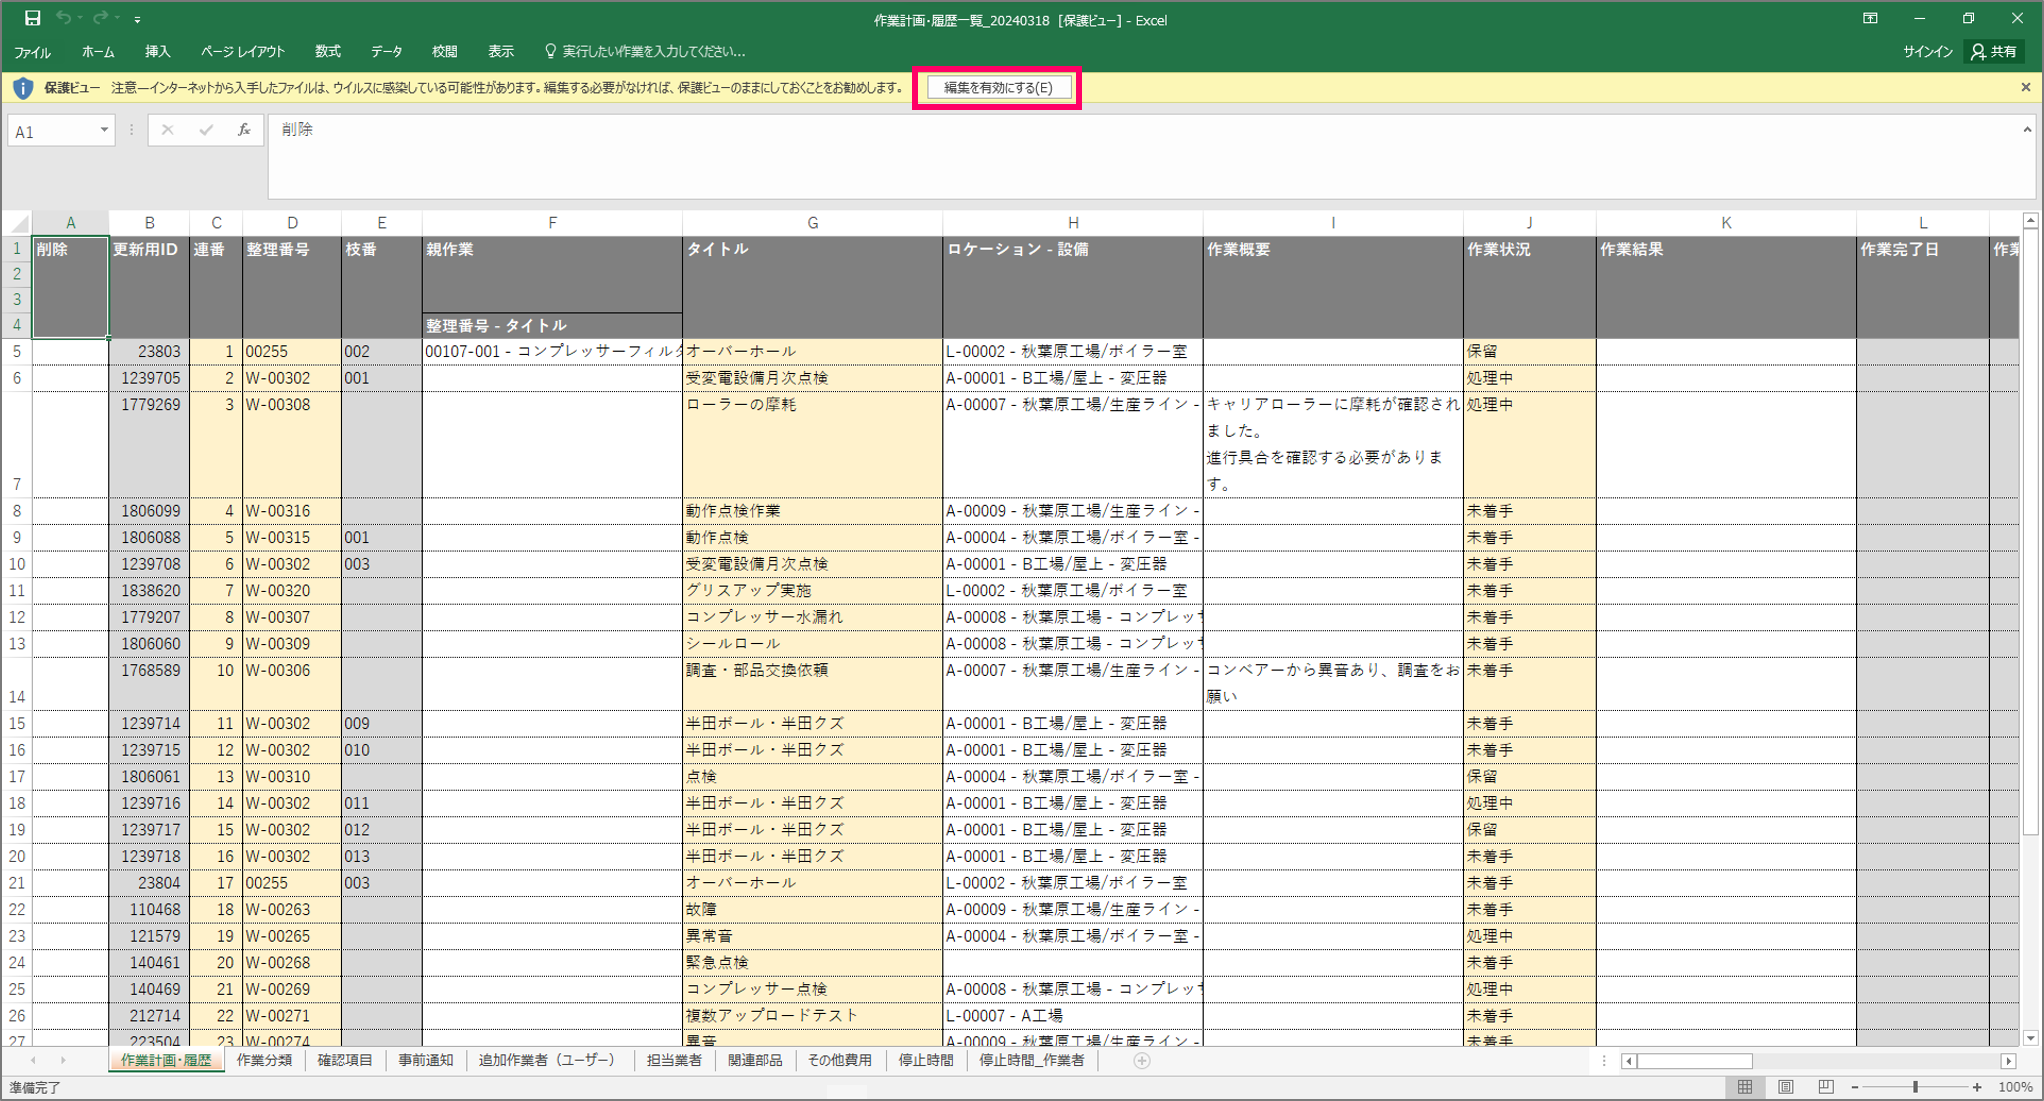
Task: Open the データ ribbon tab
Action: [386, 51]
